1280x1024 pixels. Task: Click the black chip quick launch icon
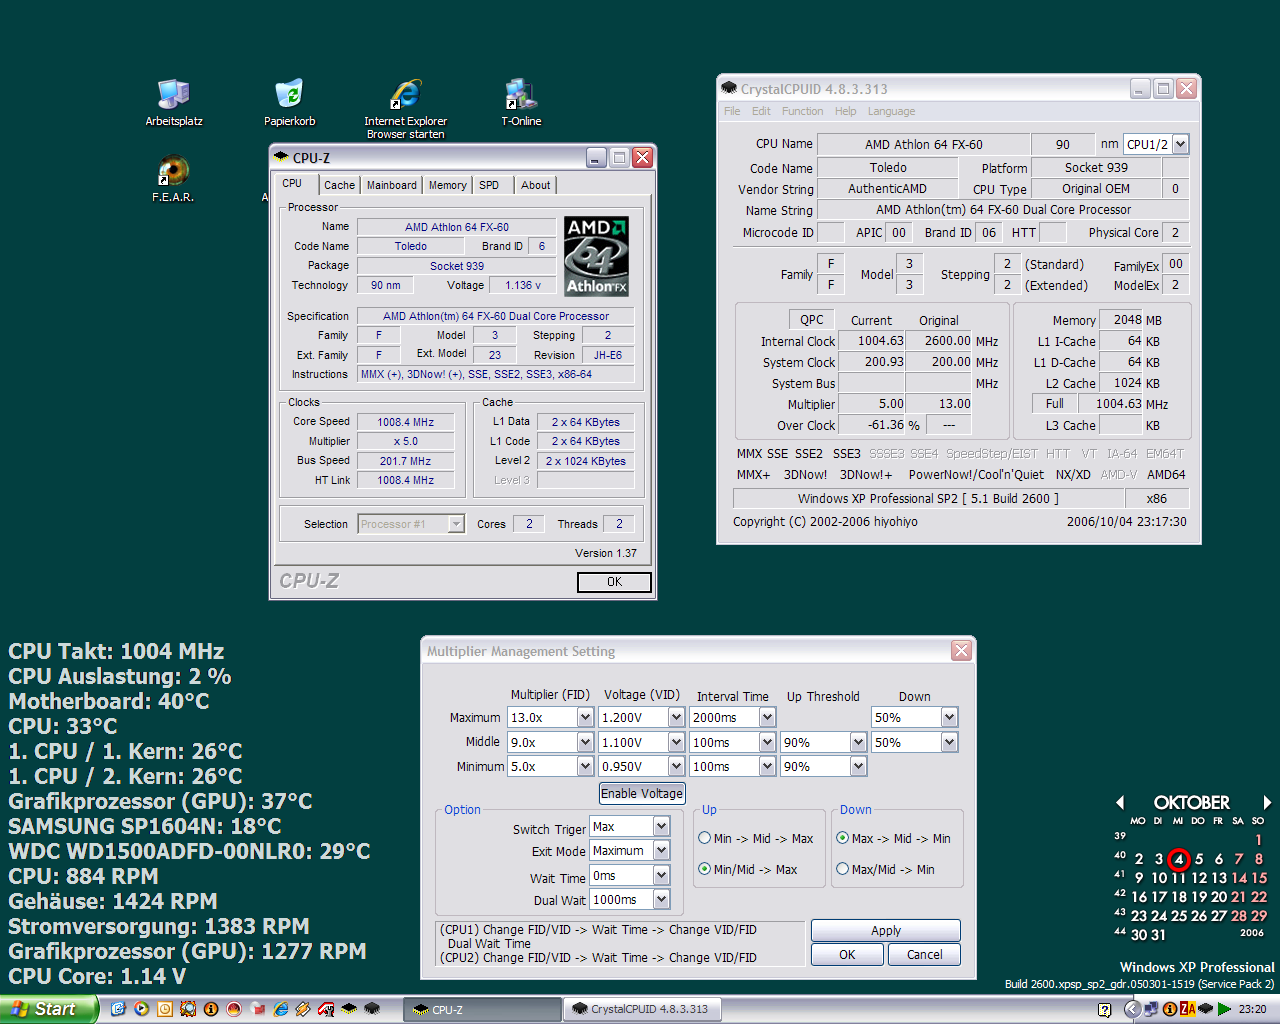(x=372, y=1008)
